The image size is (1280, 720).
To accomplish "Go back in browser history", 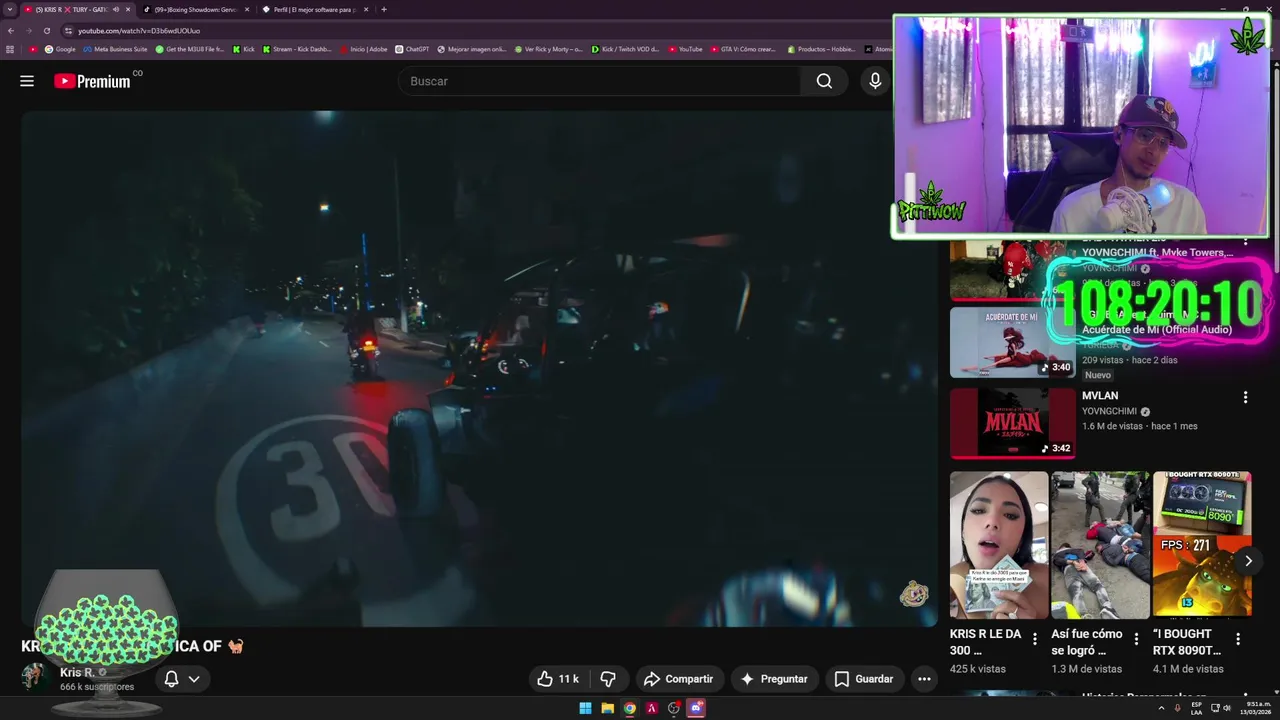I will (10, 31).
